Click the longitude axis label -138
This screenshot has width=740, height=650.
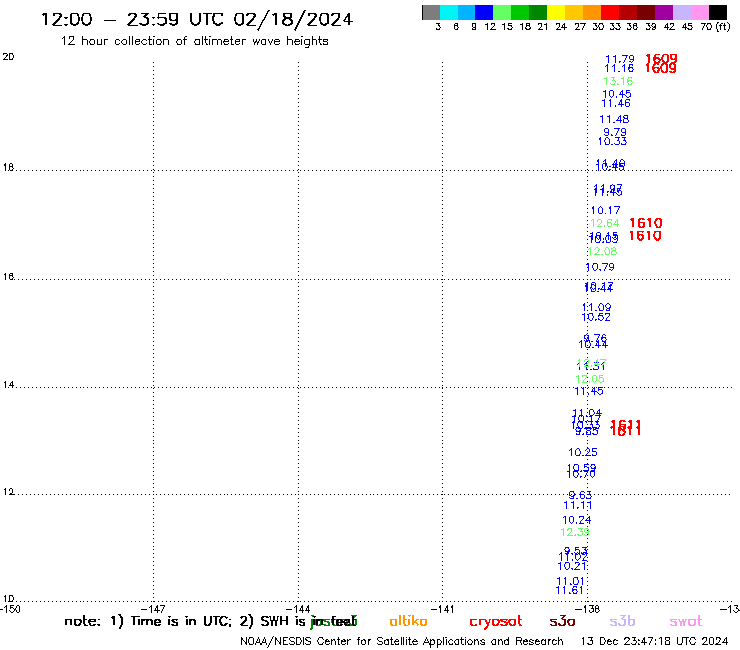point(587,609)
